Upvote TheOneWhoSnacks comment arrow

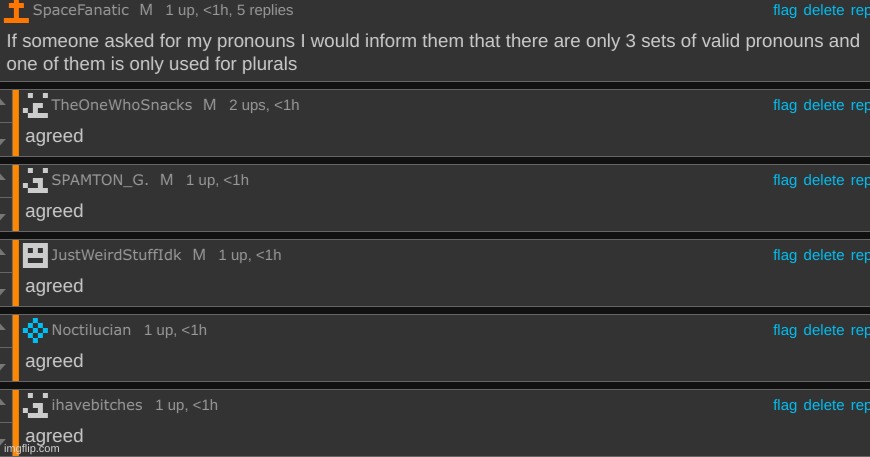[x=3, y=103]
